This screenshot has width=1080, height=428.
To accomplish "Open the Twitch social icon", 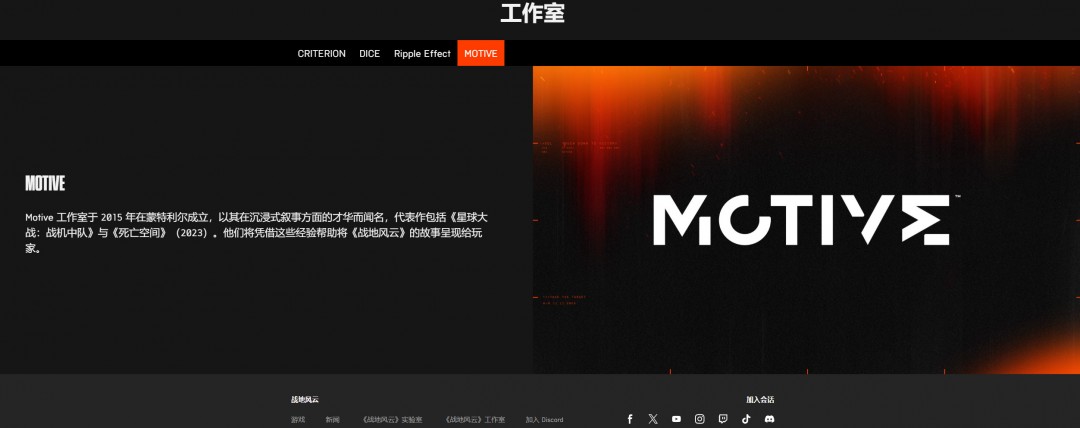I will [723, 419].
